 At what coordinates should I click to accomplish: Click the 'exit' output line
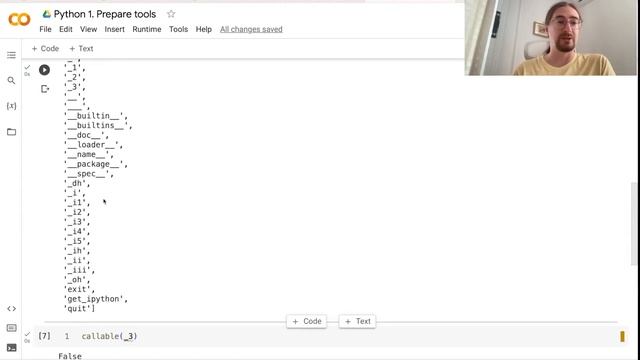coord(79,289)
